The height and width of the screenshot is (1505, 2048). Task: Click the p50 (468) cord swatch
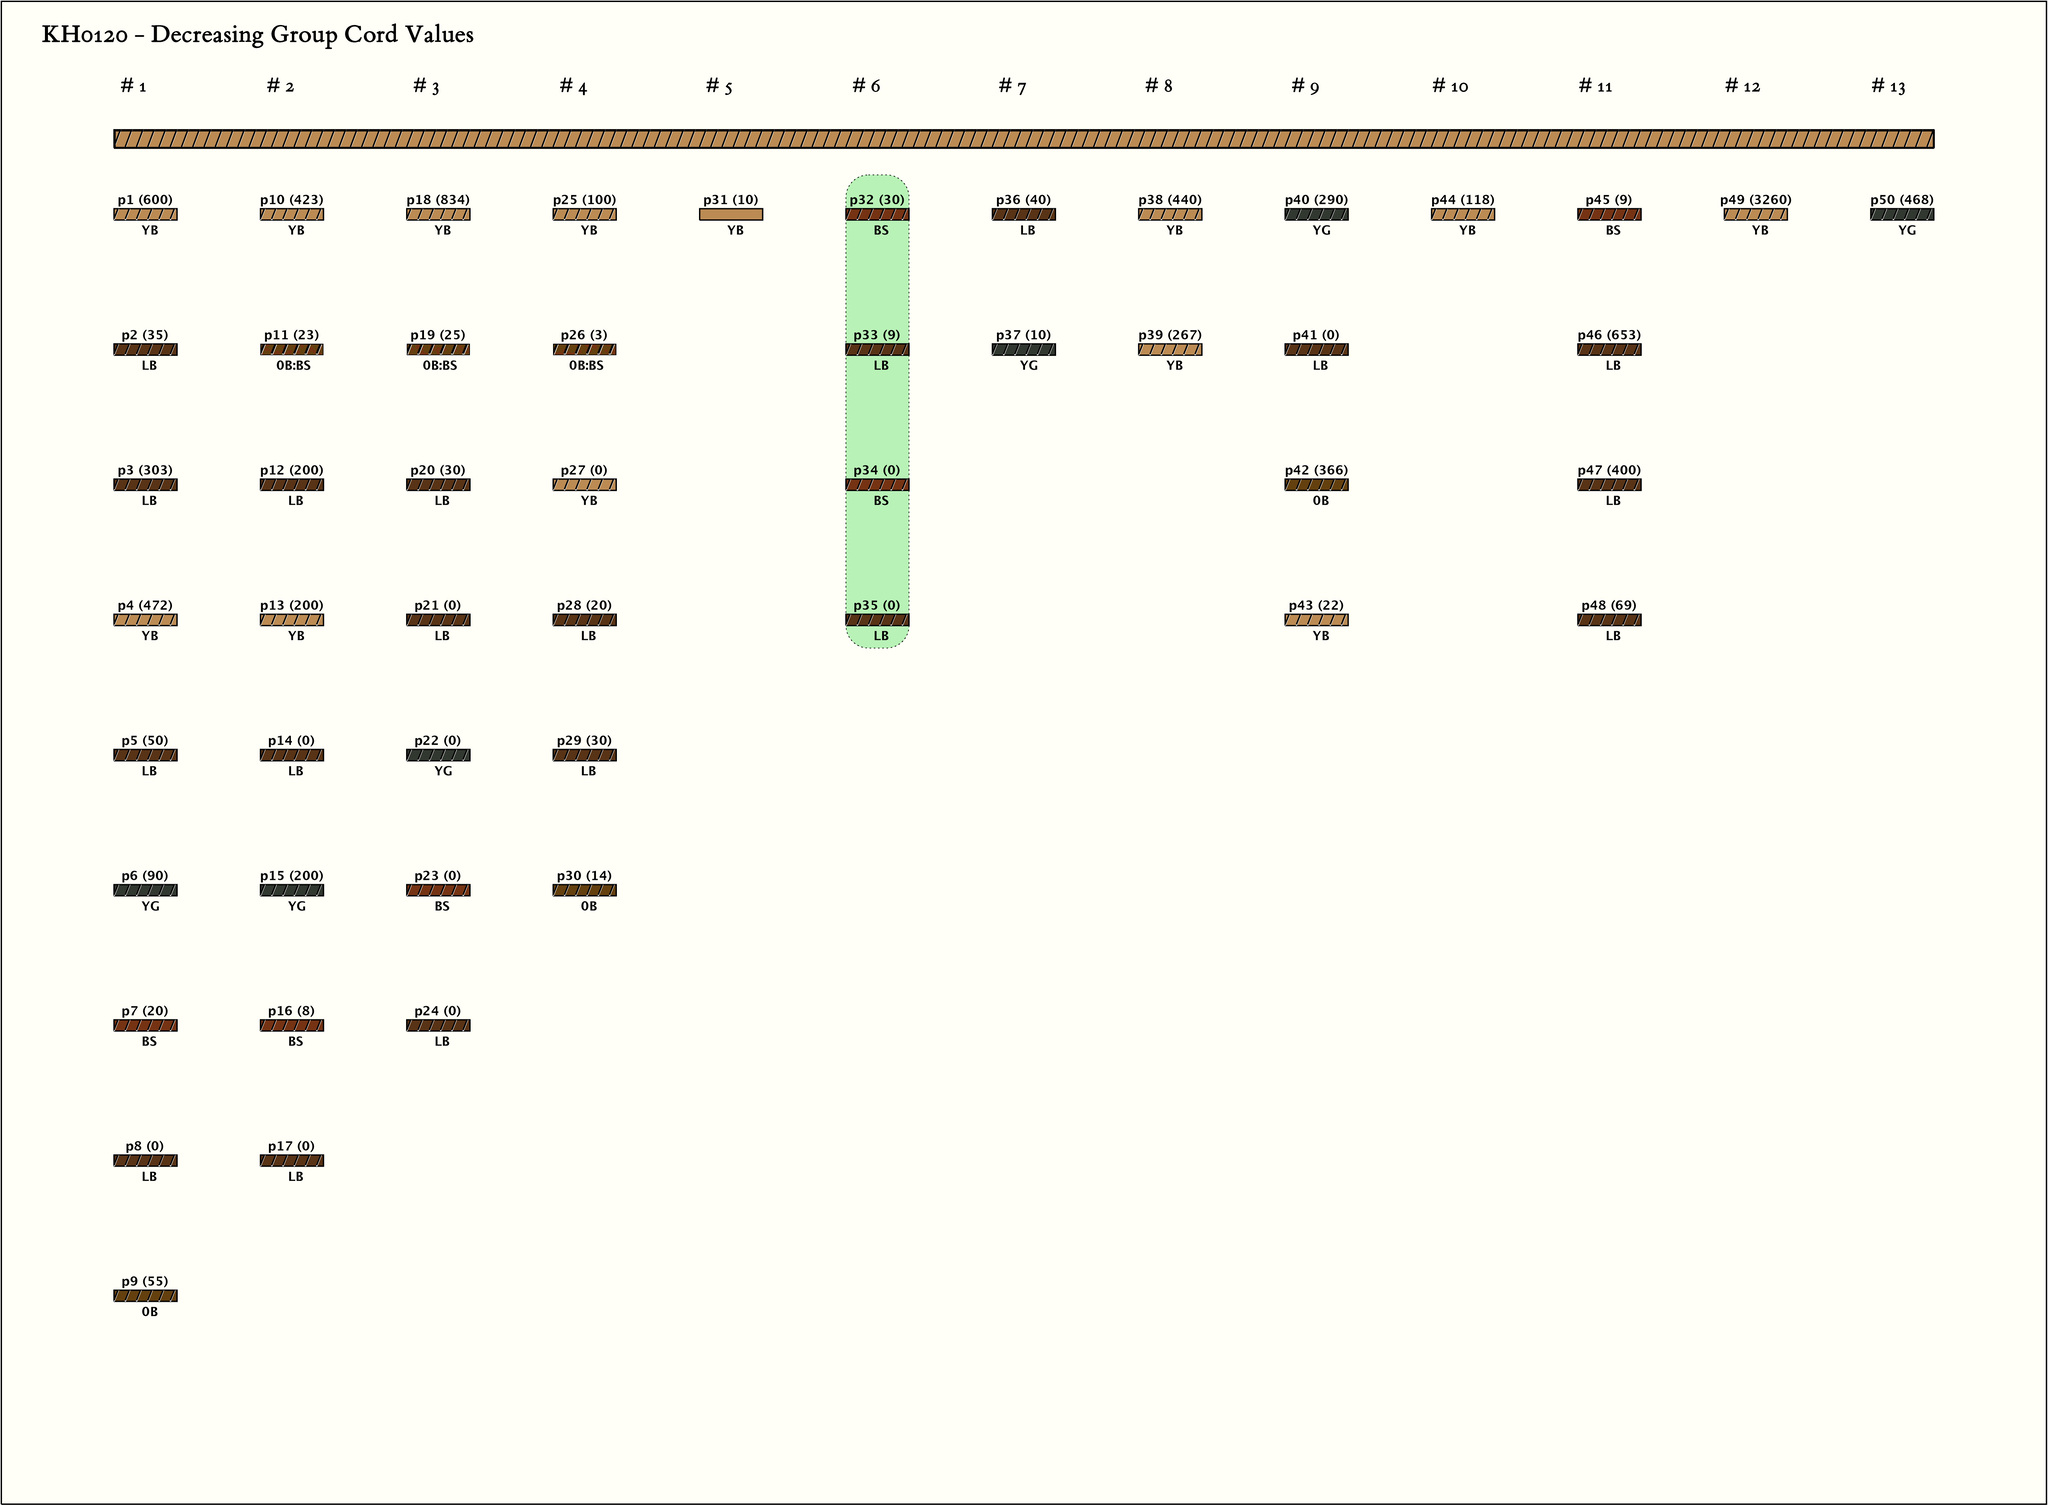point(1902,214)
